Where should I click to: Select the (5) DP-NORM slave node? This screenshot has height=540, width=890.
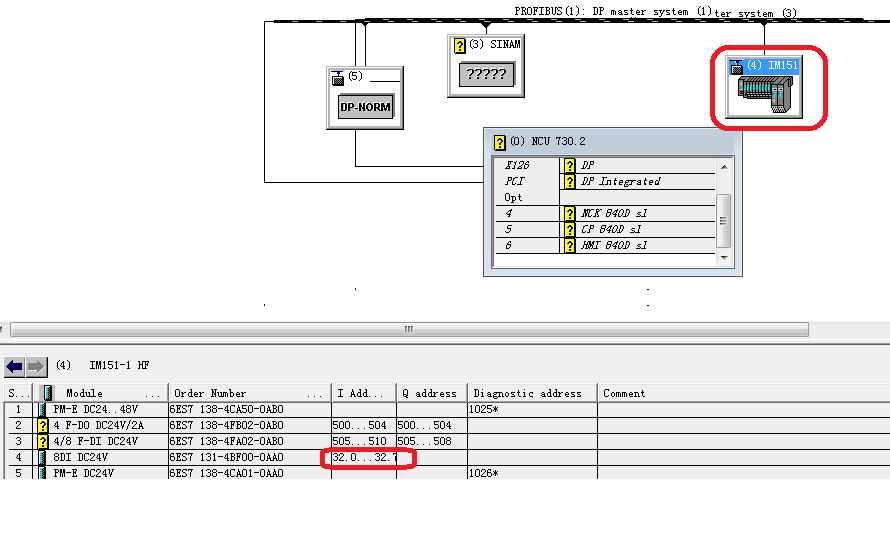[x=365, y=98]
